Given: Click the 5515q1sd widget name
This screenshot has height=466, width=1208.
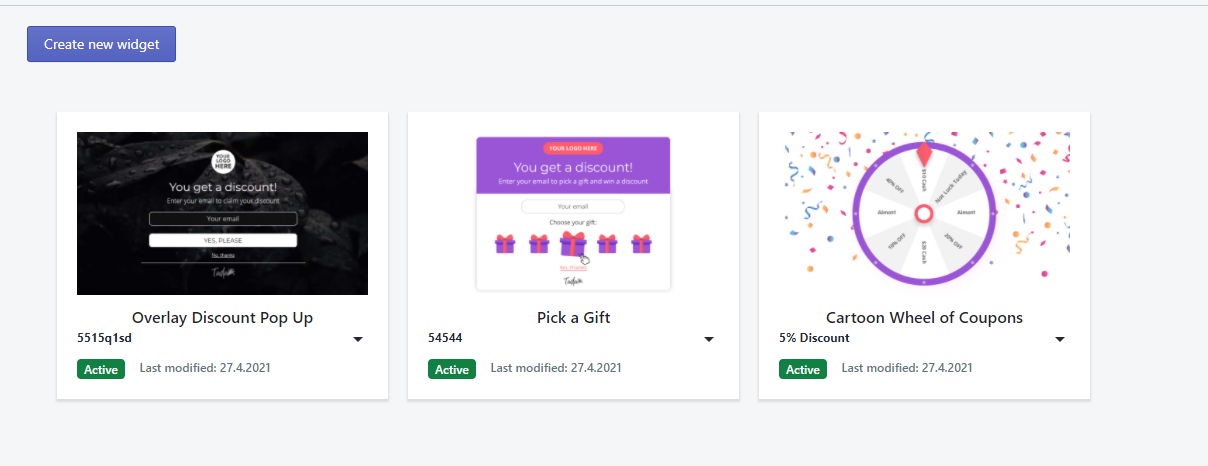Looking at the screenshot, I should click(x=104, y=338).
